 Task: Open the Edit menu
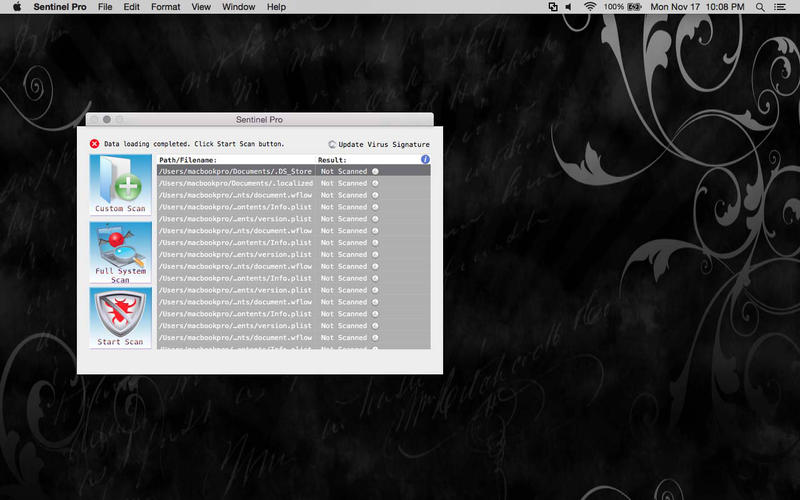coord(131,7)
